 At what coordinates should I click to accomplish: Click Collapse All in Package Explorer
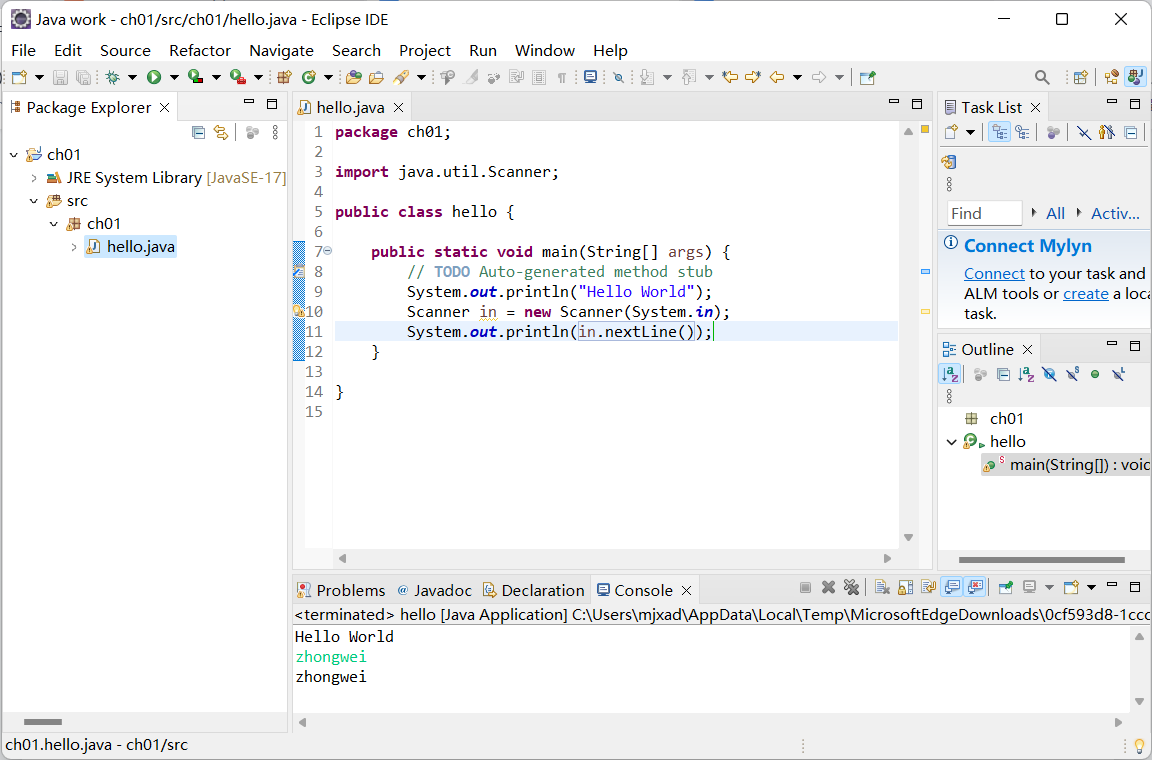(198, 132)
